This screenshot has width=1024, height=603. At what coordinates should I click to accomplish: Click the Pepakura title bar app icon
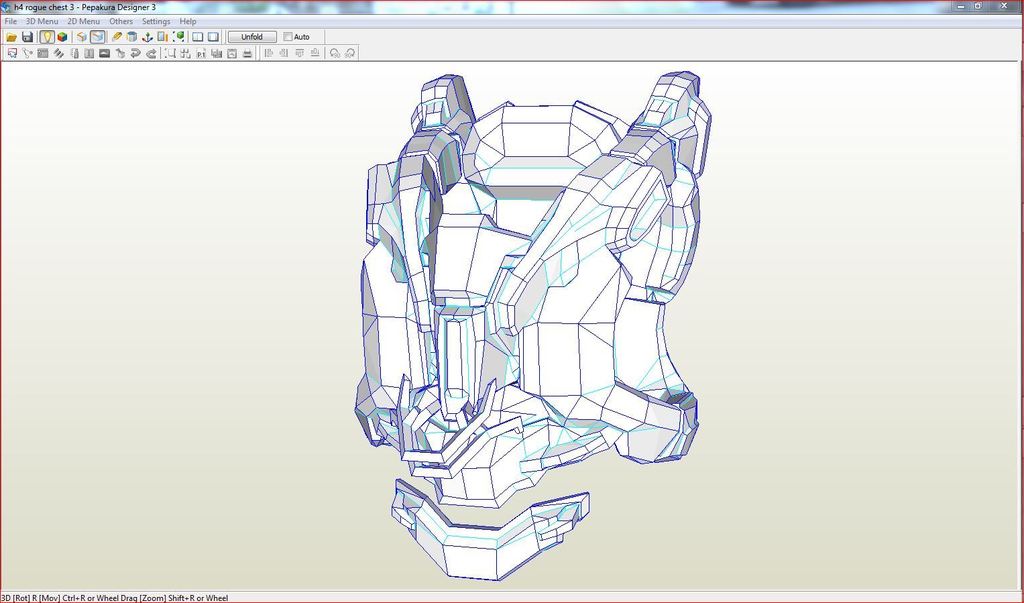point(7,7)
